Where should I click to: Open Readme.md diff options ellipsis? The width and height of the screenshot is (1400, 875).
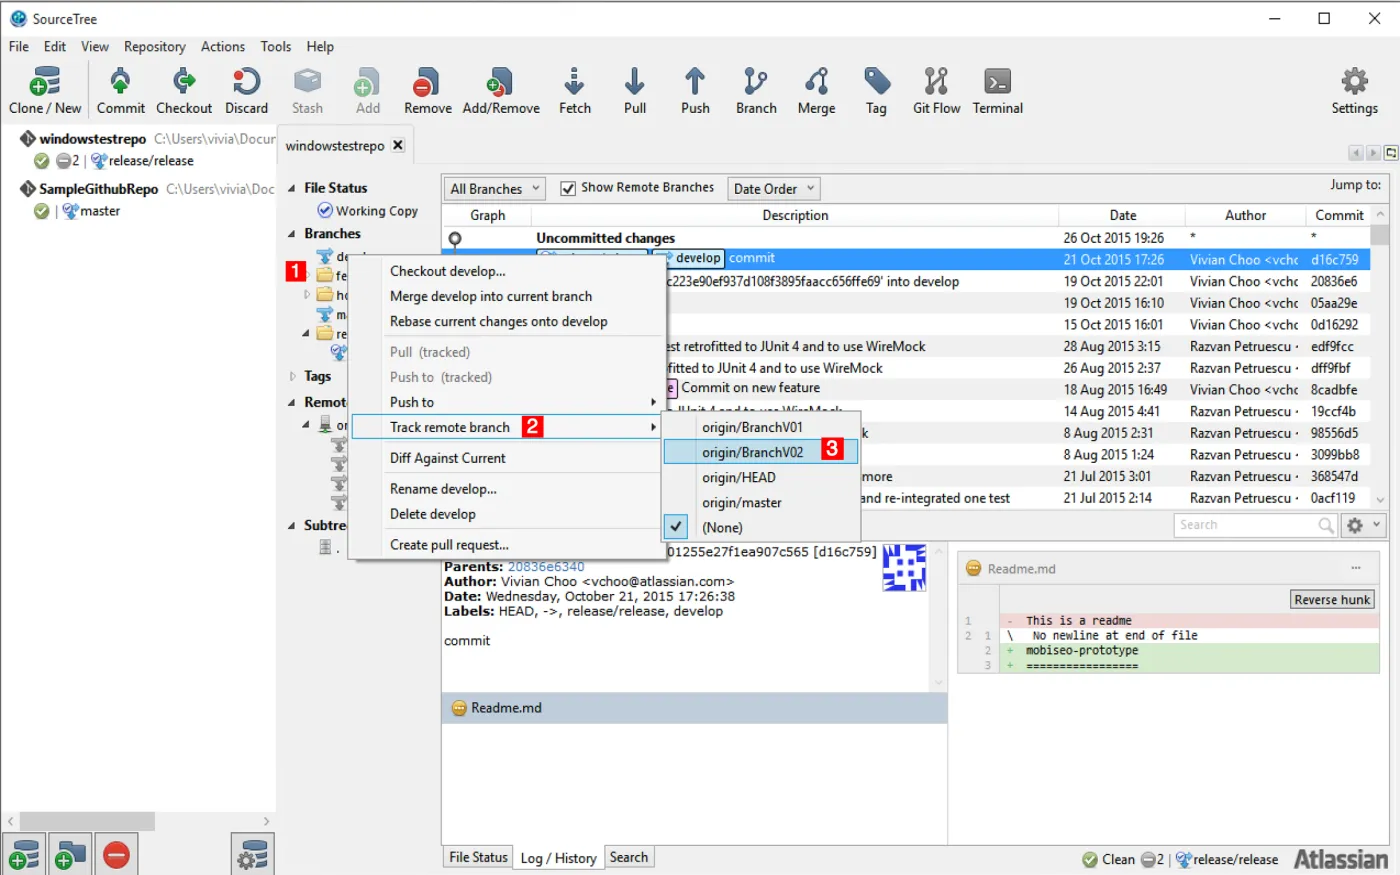pos(1356,568)
